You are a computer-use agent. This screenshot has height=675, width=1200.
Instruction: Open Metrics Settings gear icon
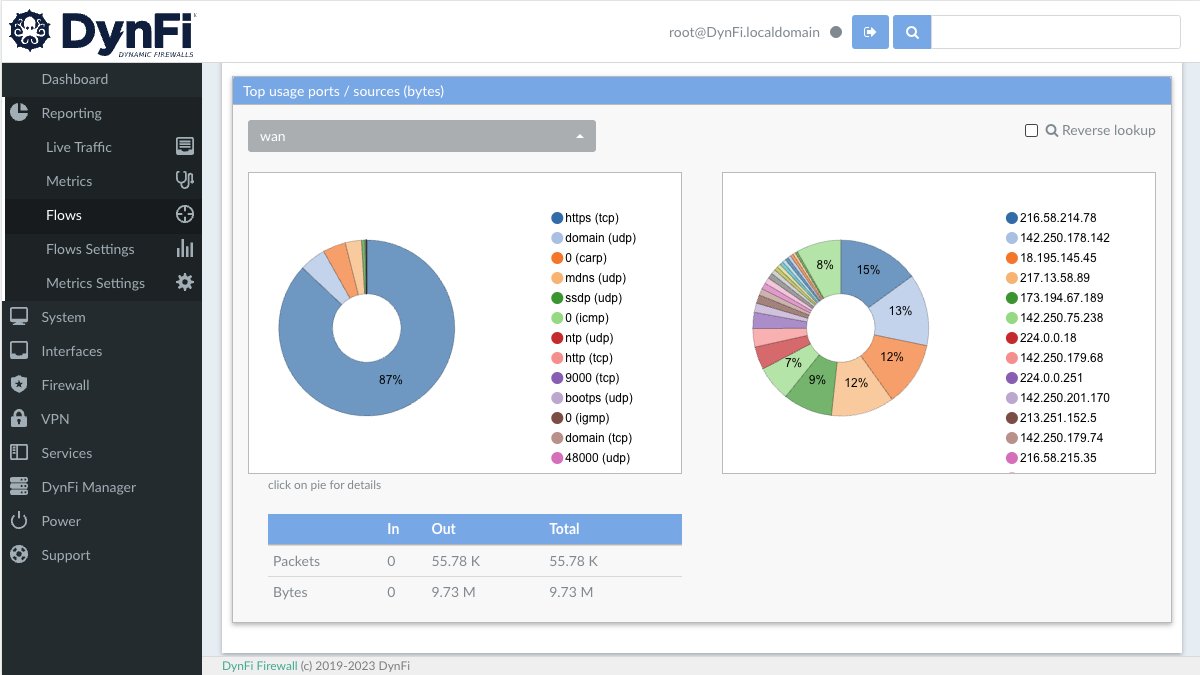[x=184, y=282]
